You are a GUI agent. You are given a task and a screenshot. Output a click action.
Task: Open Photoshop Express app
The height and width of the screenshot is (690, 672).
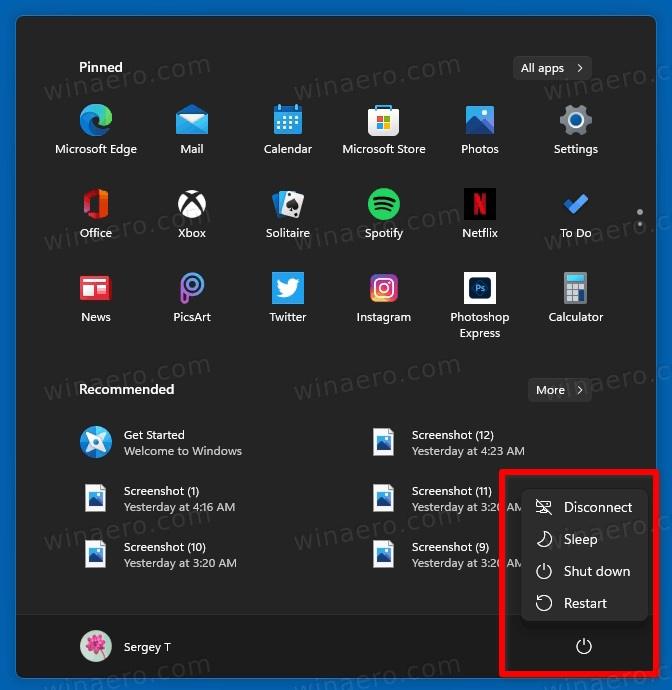click(480, 290)
